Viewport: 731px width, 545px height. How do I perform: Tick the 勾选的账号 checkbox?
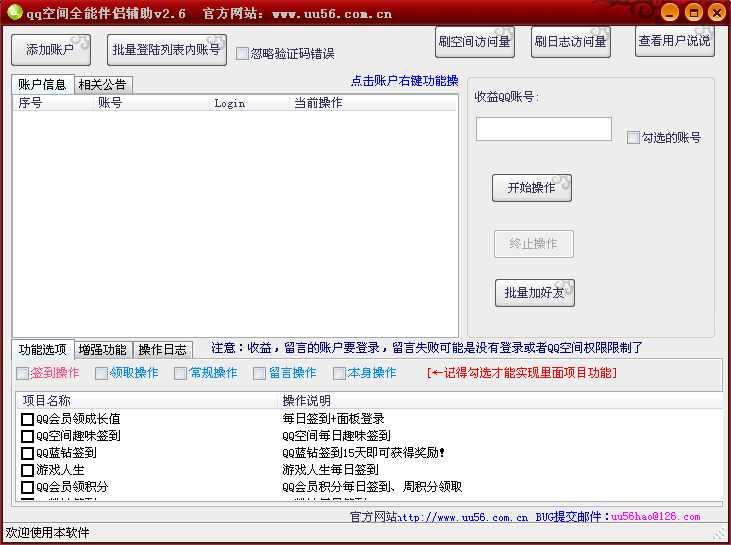coord(633,138)
